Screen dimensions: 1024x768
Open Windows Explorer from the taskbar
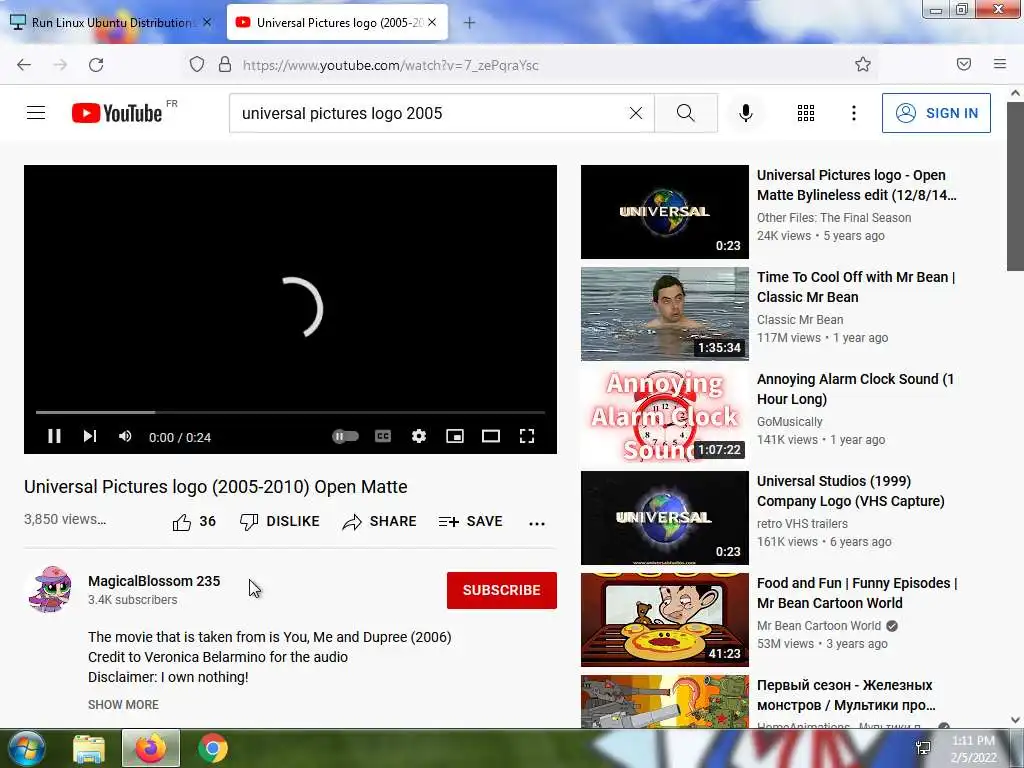coord(89,748)
